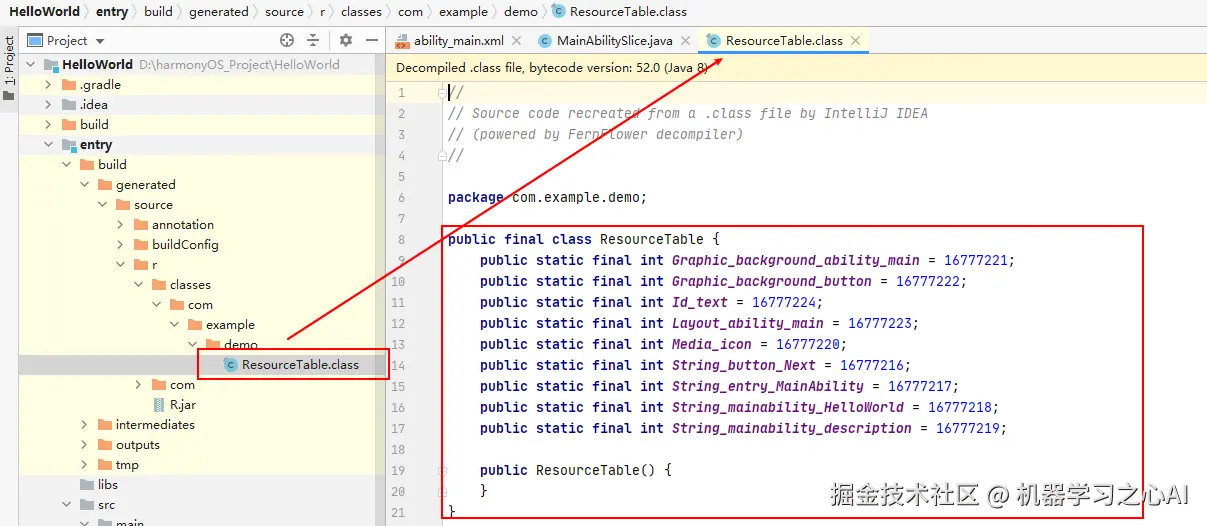This screenshot has width=1207, height=526.
Task: Click 'package com.example.demo;' in the editor
Action: pos(547,197)
